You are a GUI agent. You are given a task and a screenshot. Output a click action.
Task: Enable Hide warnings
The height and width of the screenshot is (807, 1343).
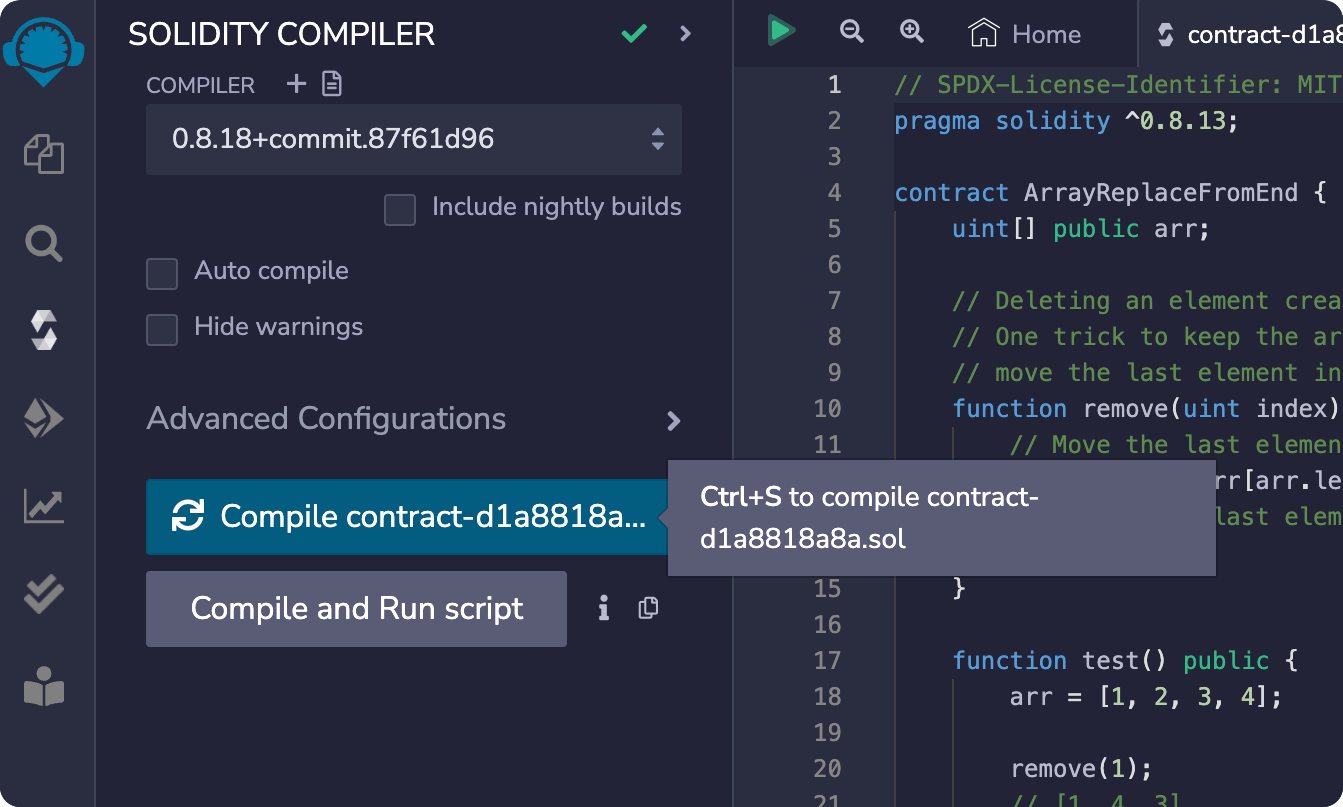(161, 329)
